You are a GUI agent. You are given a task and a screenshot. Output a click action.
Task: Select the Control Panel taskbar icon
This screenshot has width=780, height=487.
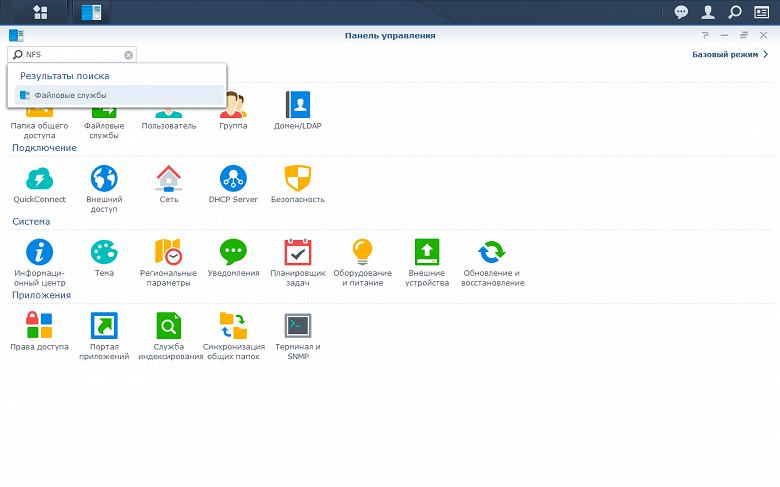(91, 12)
